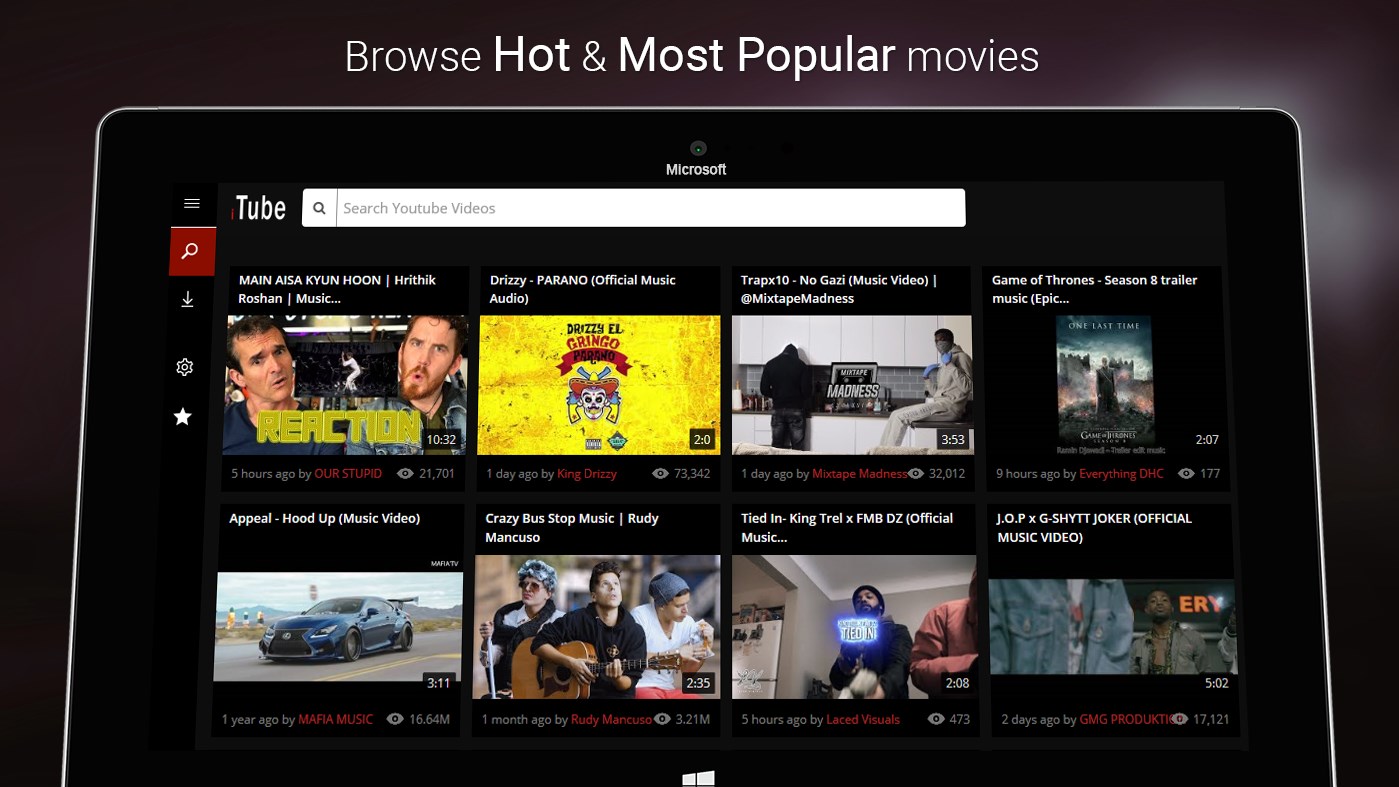Click the 2:35 duration badge
Screen dimensions: 1399x787
698,683
